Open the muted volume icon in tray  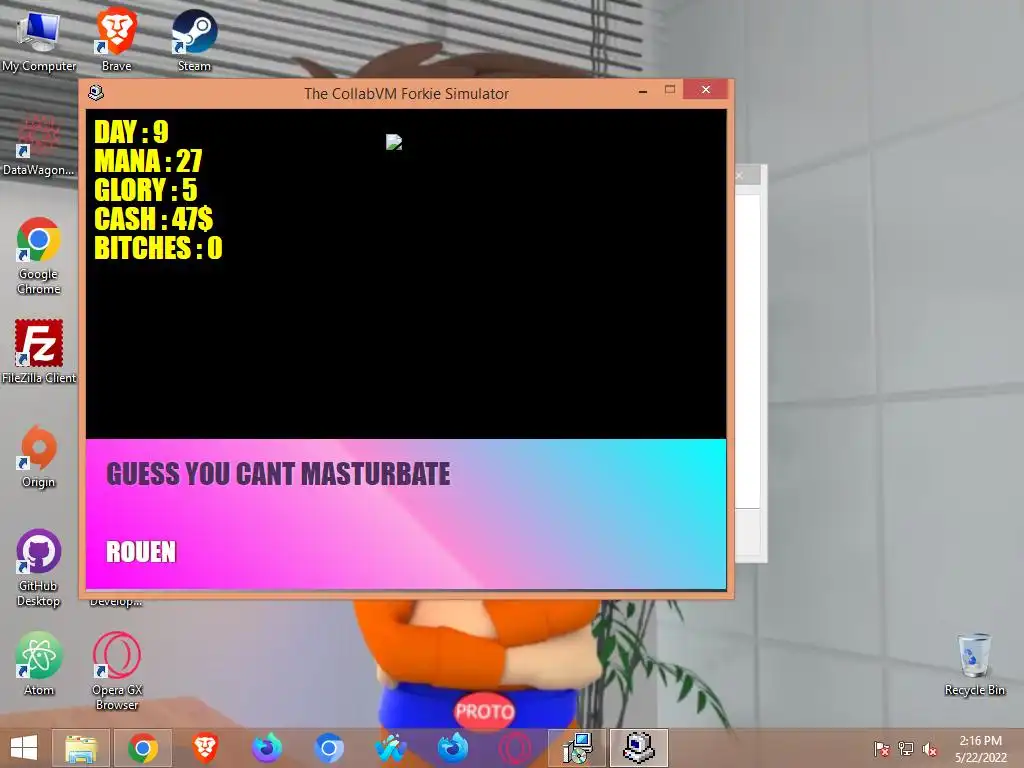pos(930,749)
